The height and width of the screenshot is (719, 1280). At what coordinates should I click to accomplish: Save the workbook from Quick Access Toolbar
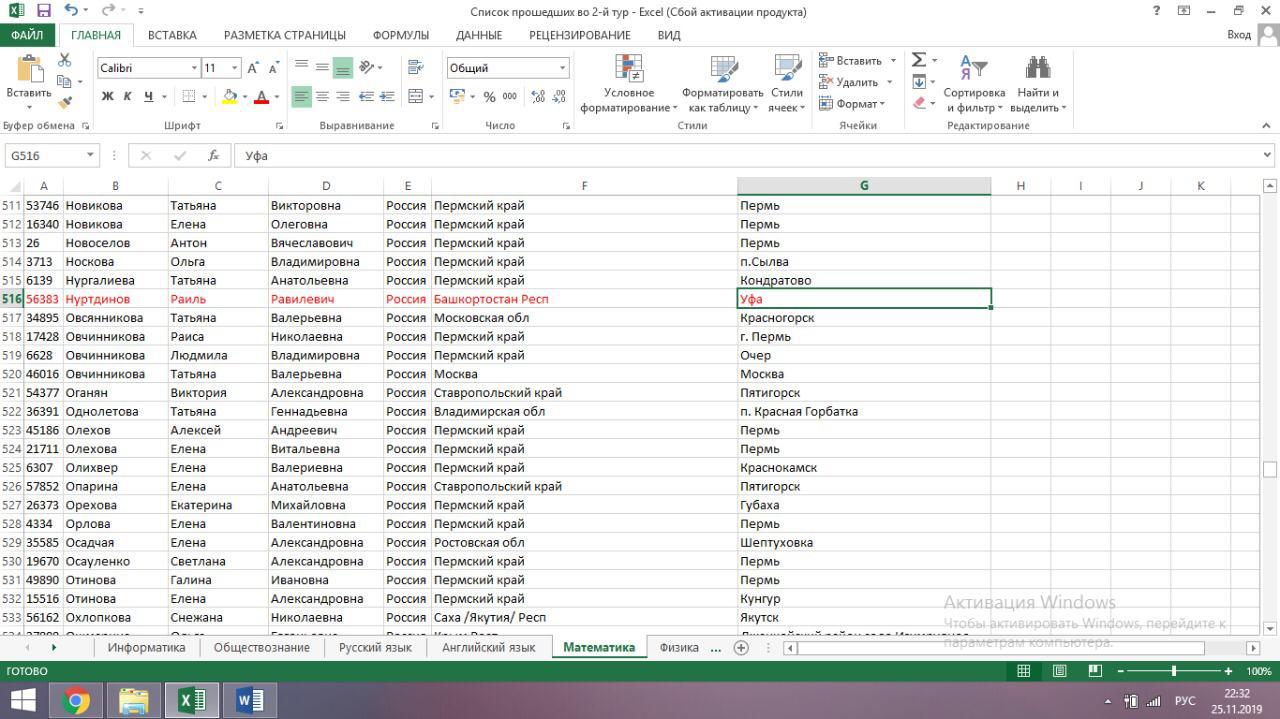tap(43, 11)
